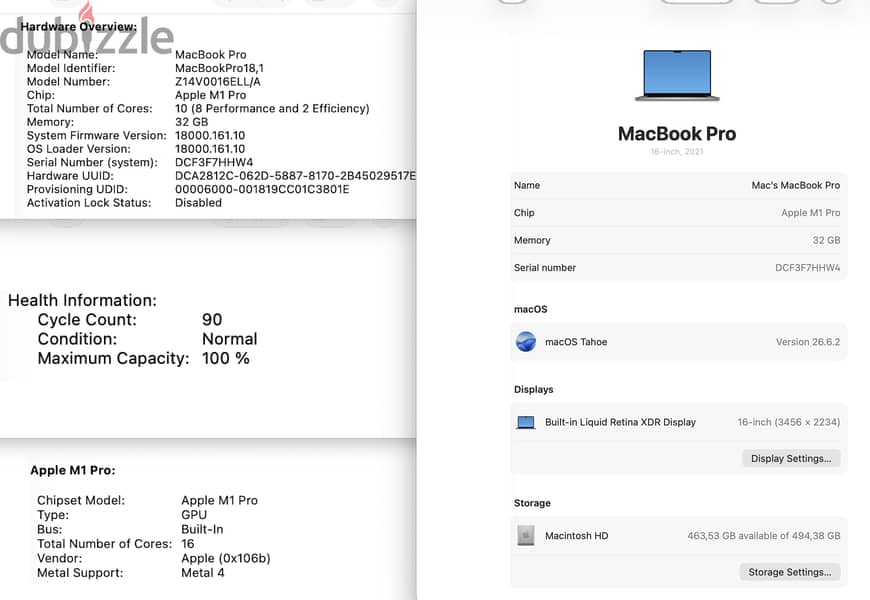Click Provisioning UDID '00006000-001819CC01C3801E'
Screen dimensions: 870x600
tap(262, 189)
